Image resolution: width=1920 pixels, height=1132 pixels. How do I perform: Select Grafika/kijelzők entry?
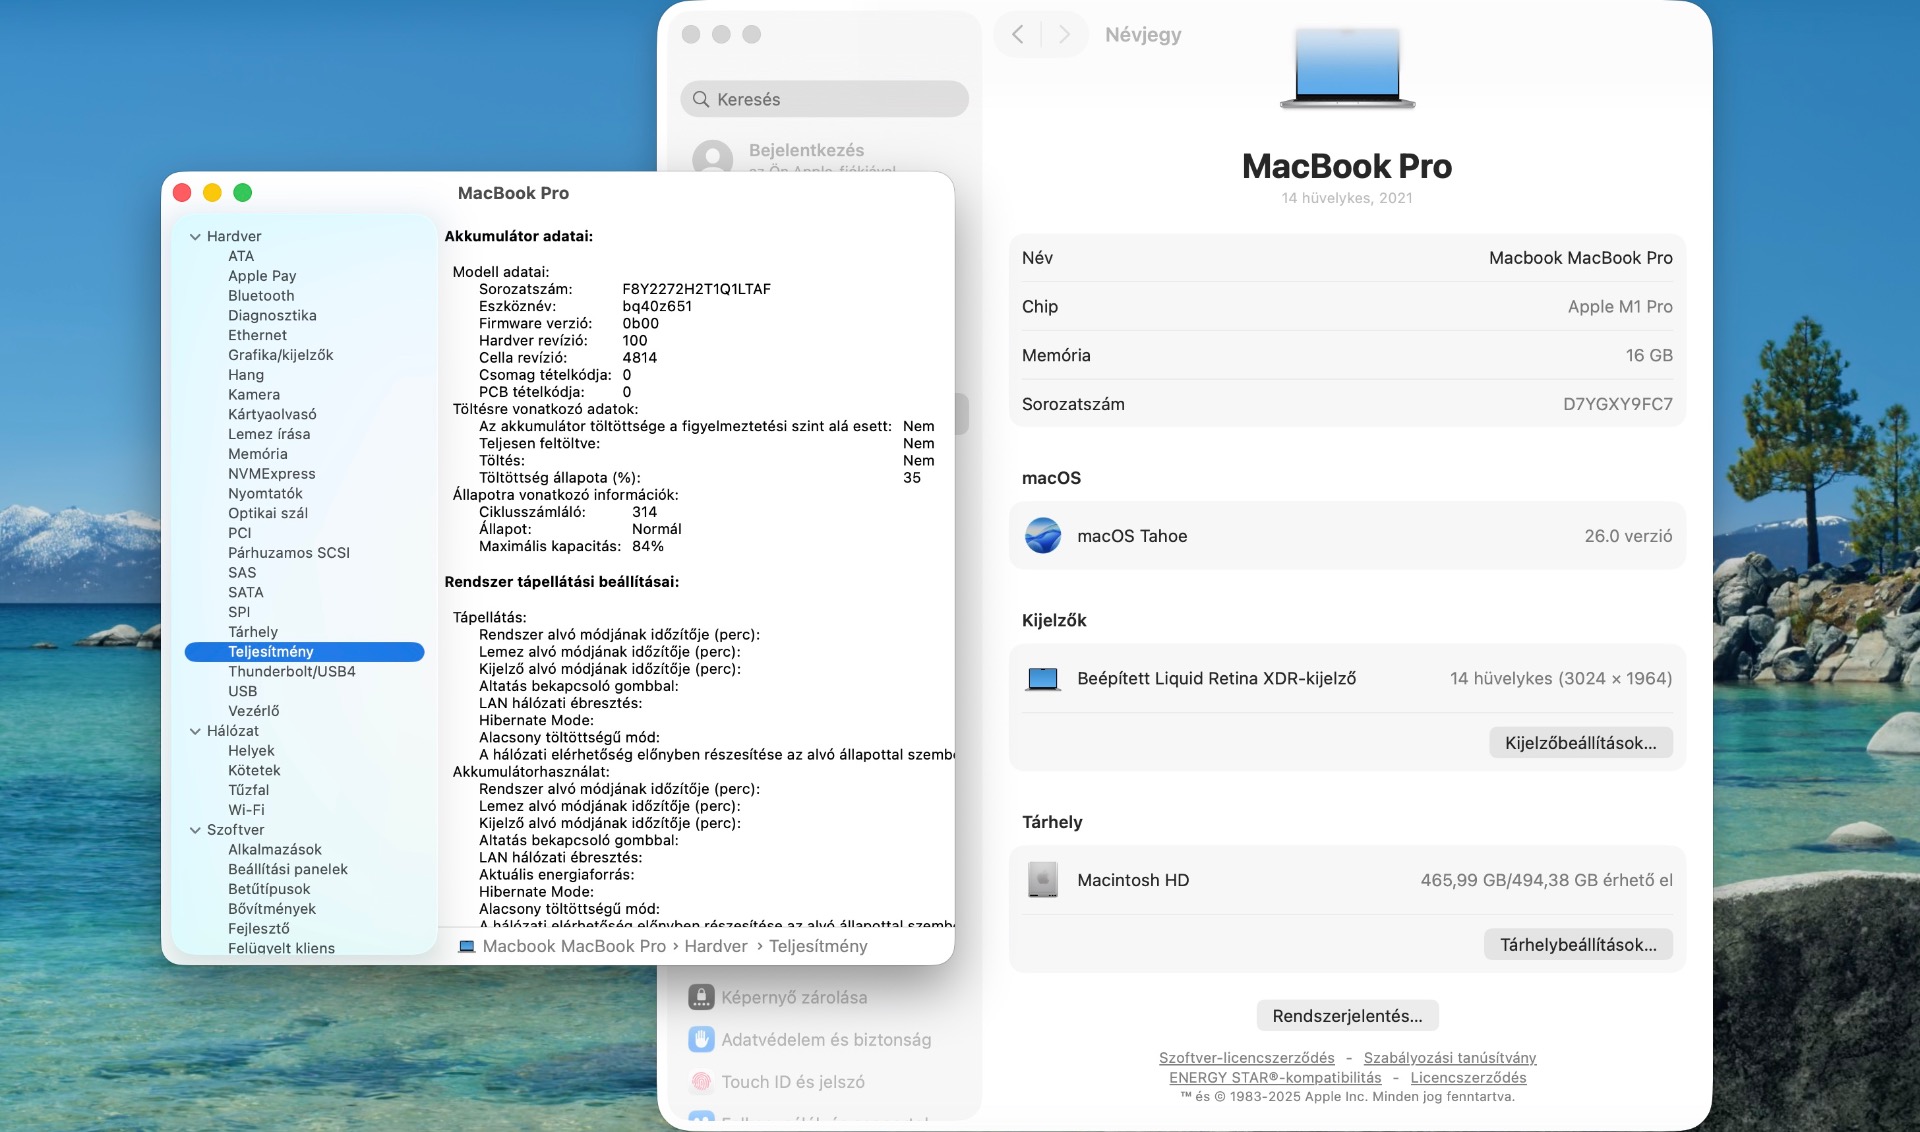click(x=280, y=355)
